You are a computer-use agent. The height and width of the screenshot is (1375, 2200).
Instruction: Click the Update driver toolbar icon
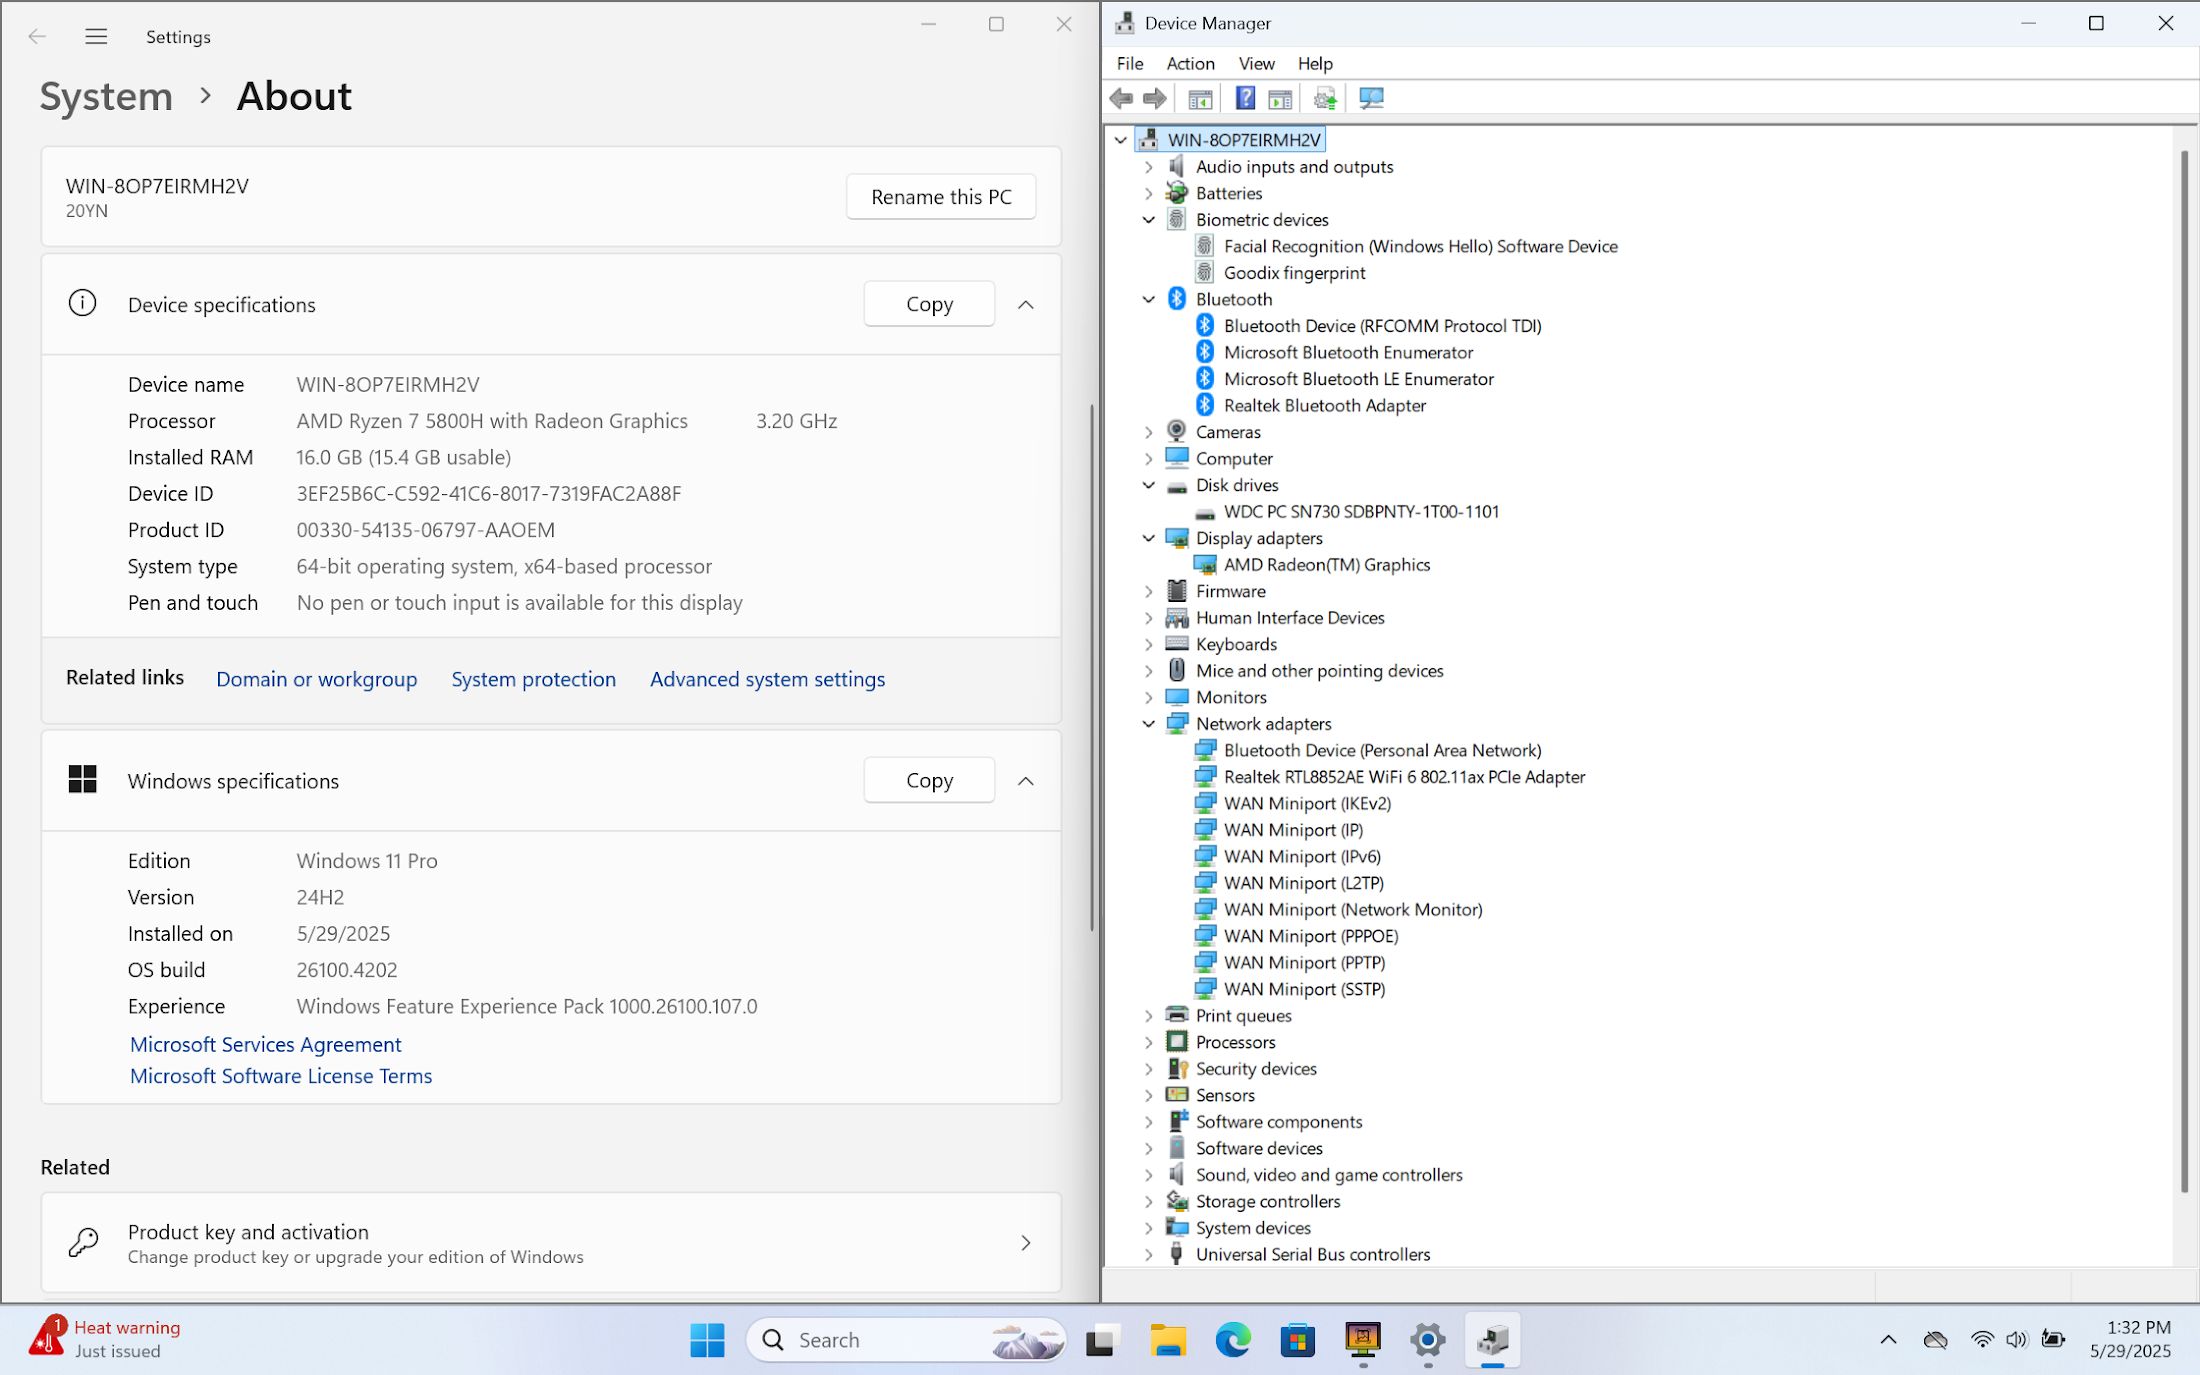click(x=1325, y=98)
